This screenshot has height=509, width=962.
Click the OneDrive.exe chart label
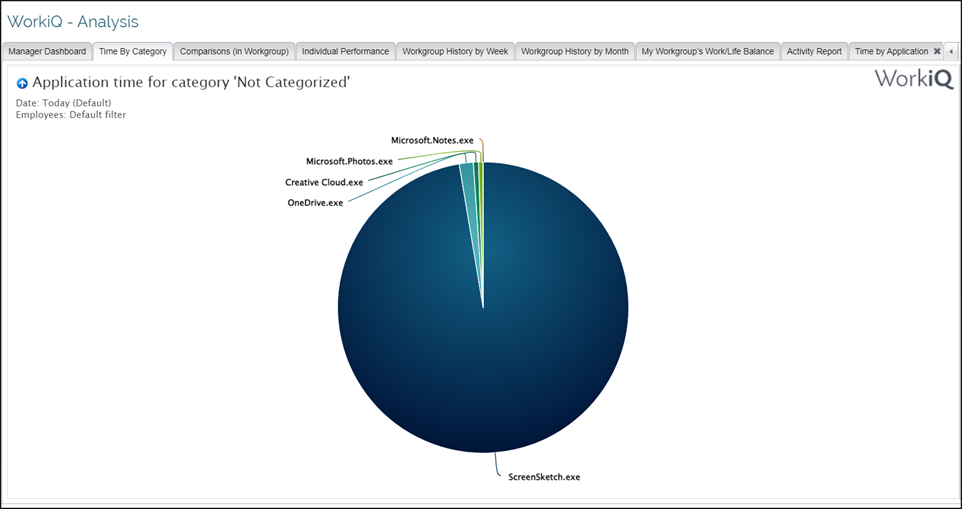pos(315,203)
